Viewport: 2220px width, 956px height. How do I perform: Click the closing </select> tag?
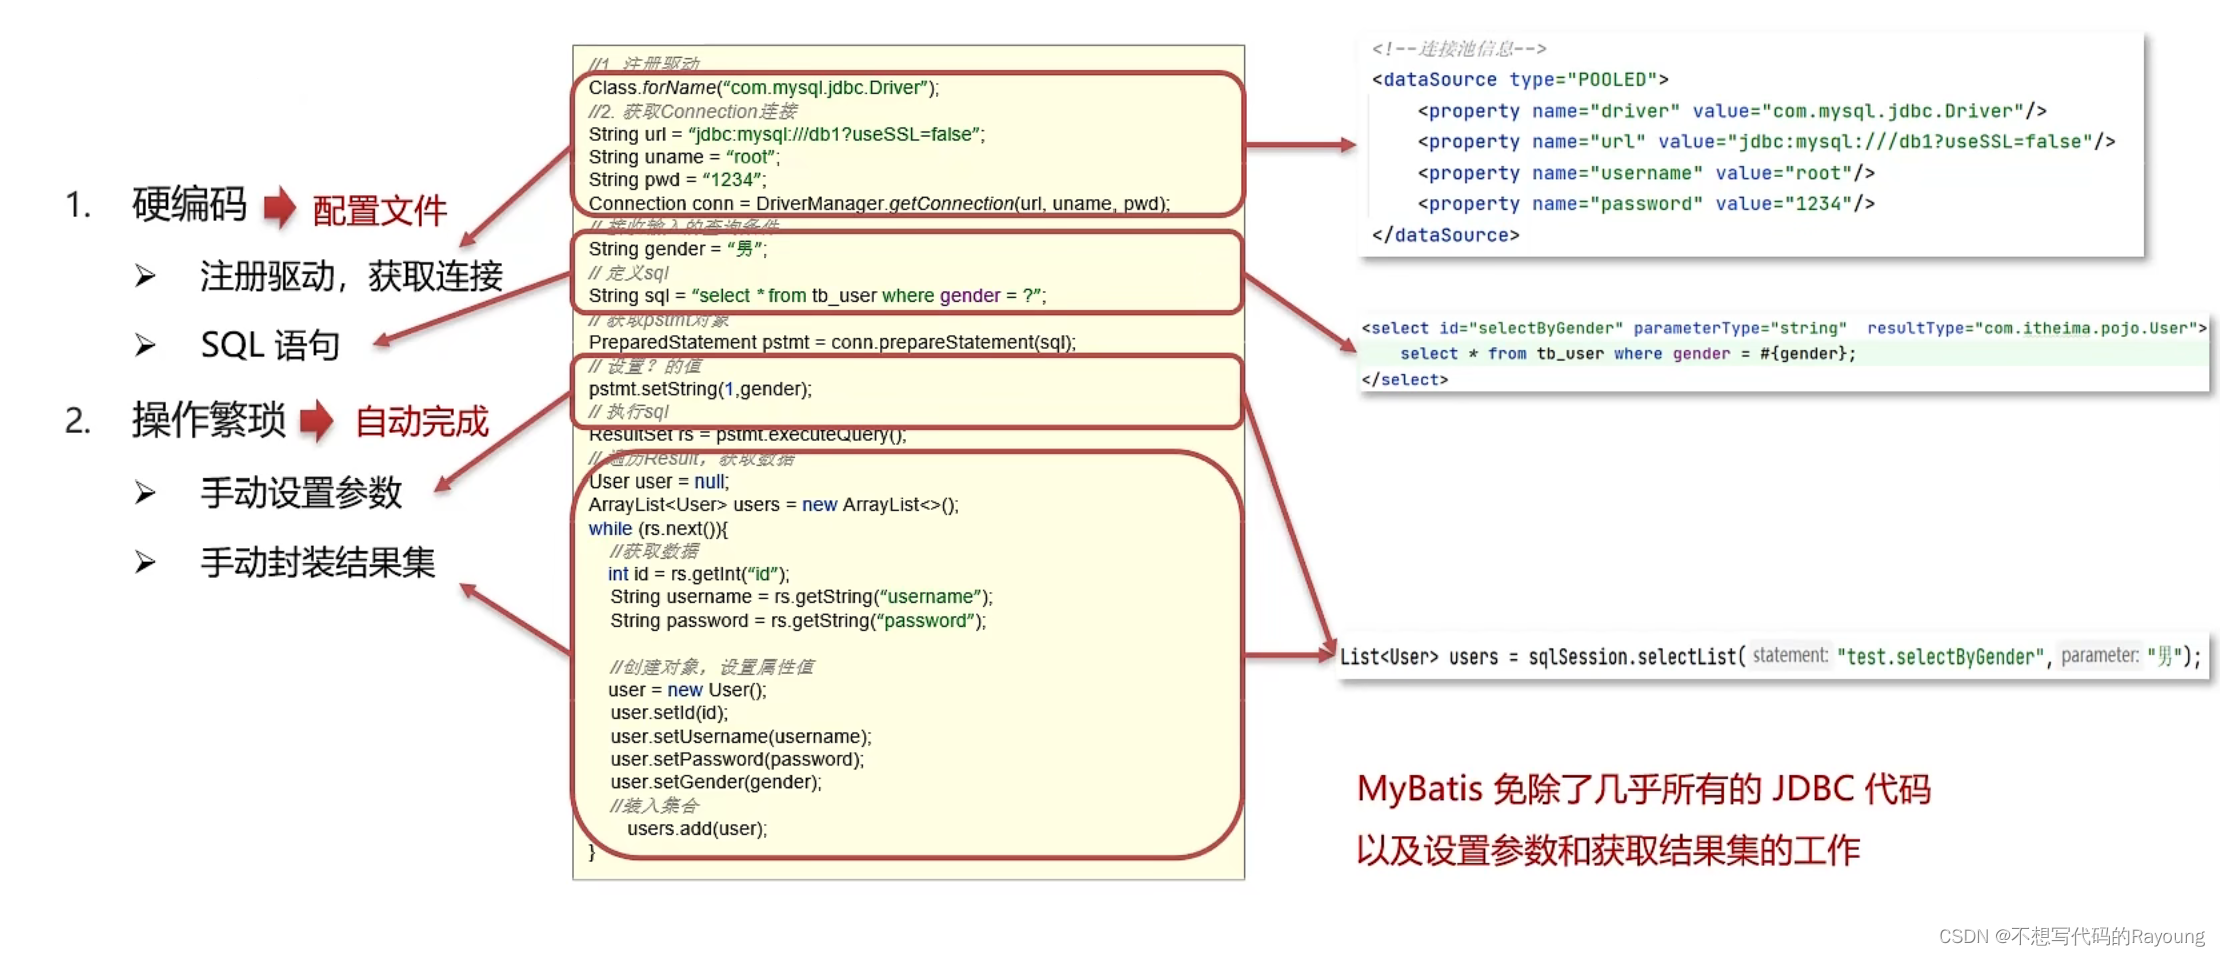tap(1405, 380)
